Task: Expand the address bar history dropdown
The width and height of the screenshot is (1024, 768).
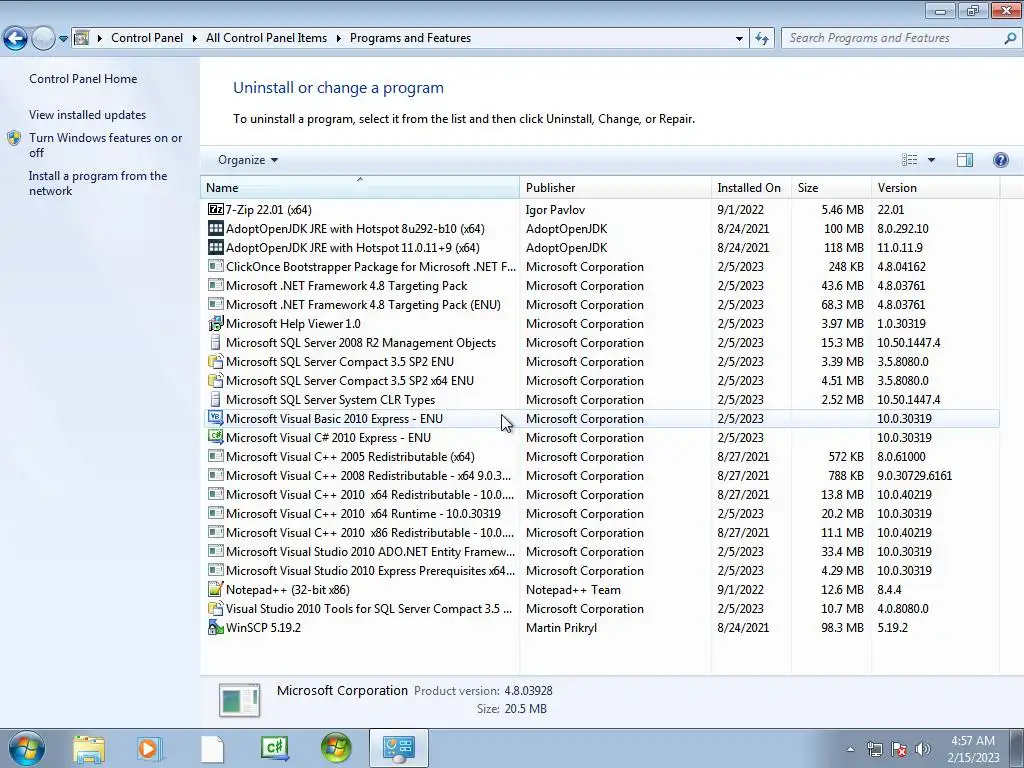Action: [x=739, y=38]
